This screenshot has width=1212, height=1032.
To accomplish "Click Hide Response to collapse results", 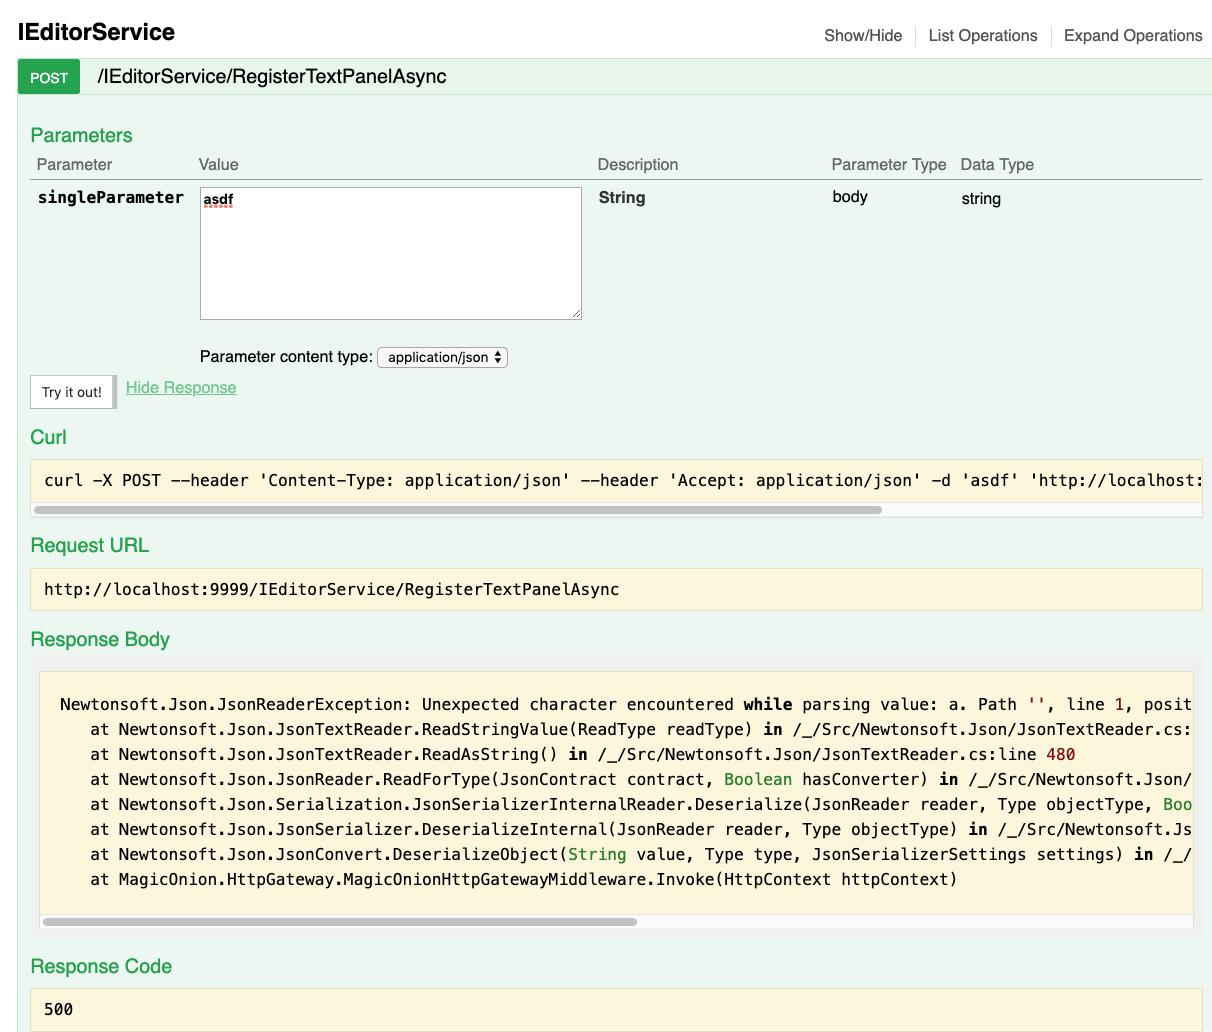I will click(180, 387).
